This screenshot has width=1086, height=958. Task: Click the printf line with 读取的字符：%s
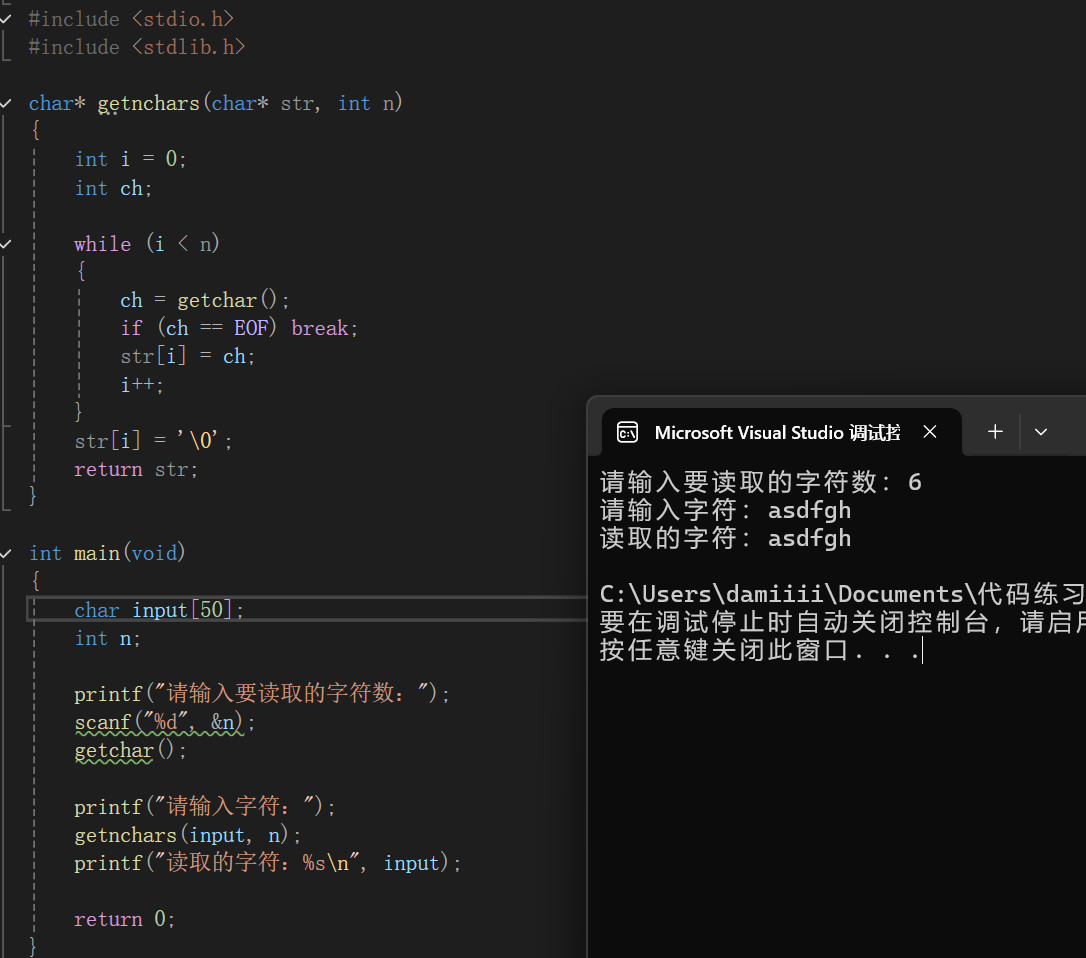(267, 863)
